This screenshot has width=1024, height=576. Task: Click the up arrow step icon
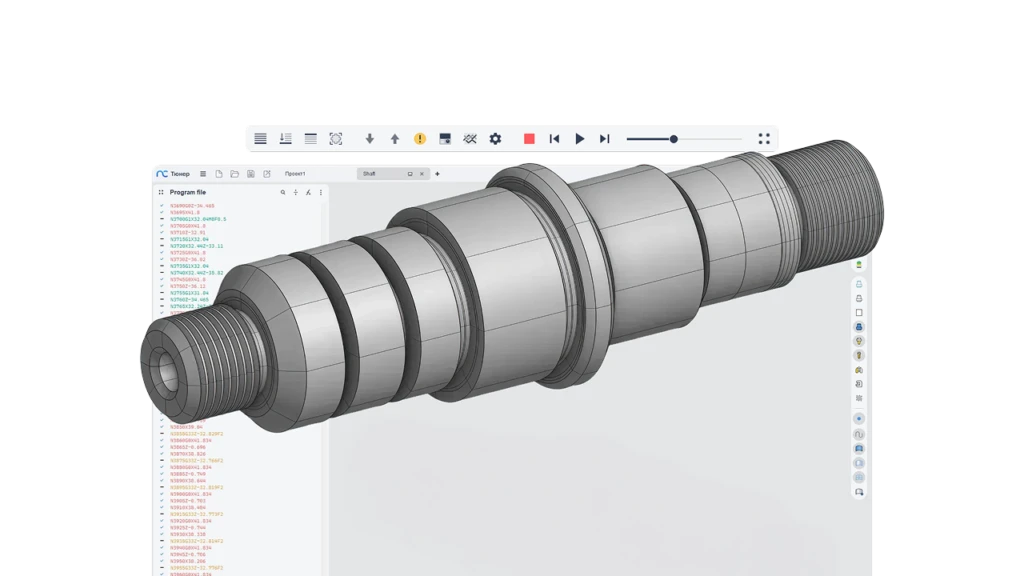click(x=395, y=139)
